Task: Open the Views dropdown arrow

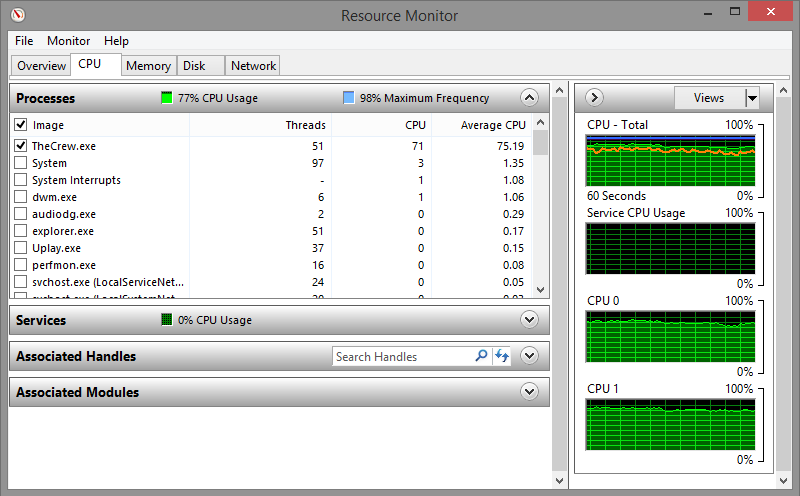Action: tap(752, 97)
